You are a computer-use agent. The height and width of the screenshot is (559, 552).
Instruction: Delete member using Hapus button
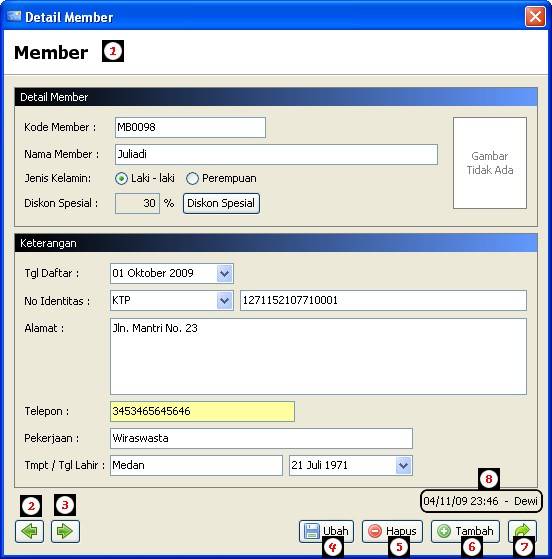click(x=392, y=531)
